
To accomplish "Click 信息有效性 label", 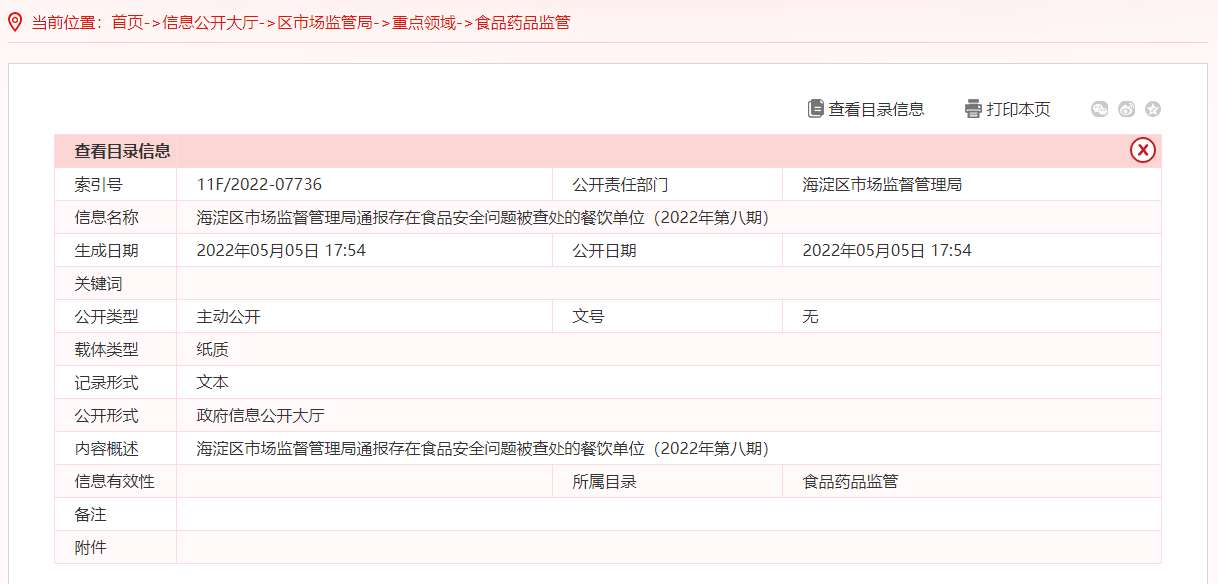I will 114,482.
